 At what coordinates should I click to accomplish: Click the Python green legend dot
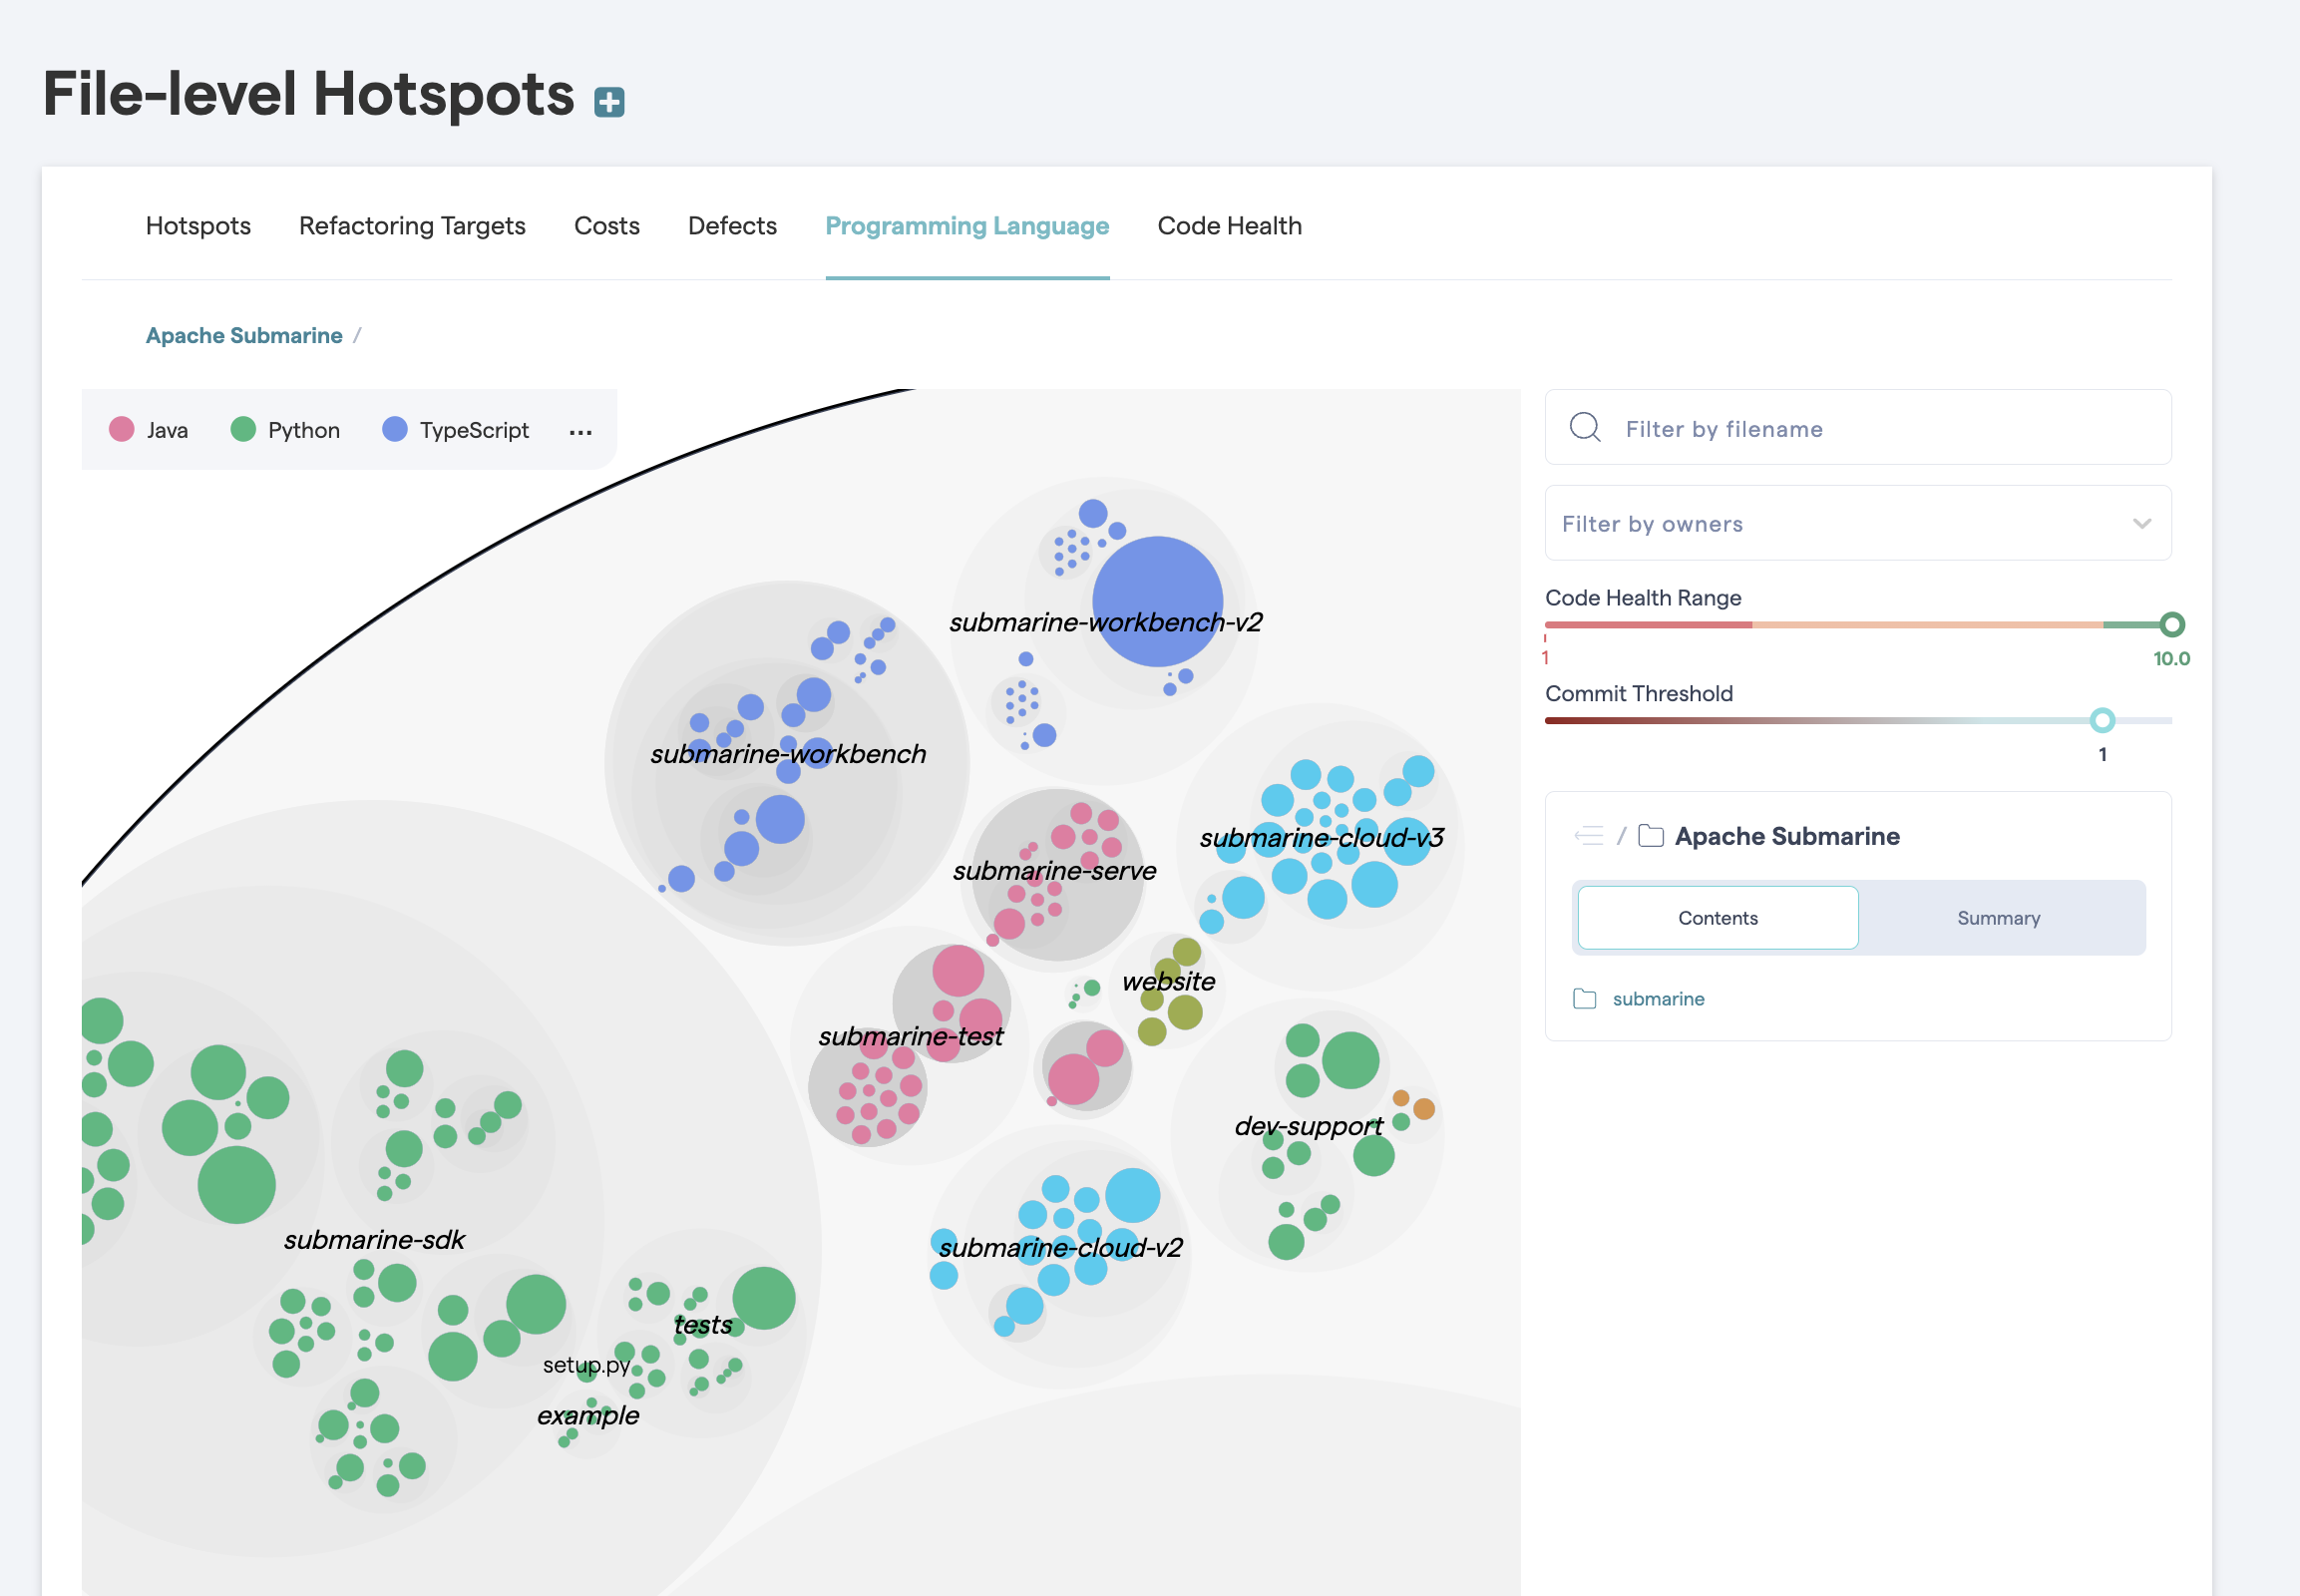[243, 430]
